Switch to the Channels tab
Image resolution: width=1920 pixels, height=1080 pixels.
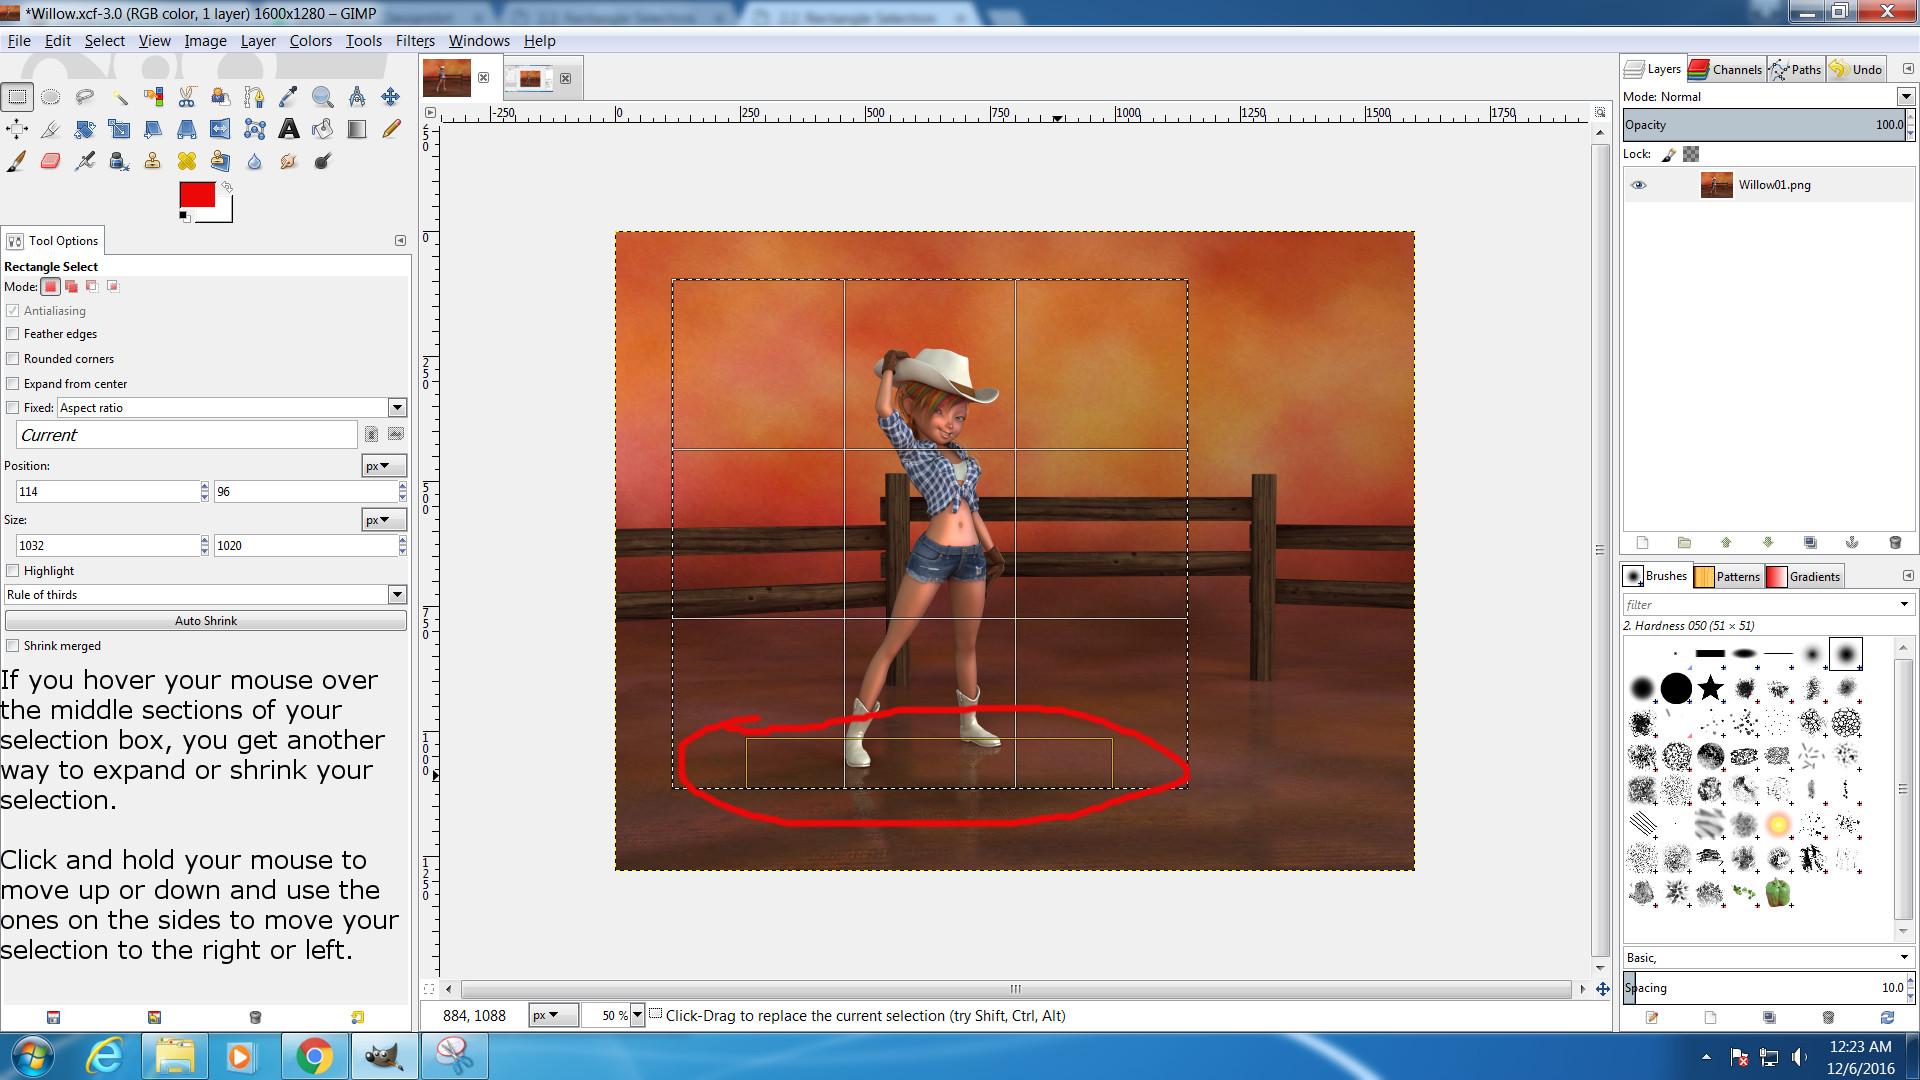[x=1725, y=69]
